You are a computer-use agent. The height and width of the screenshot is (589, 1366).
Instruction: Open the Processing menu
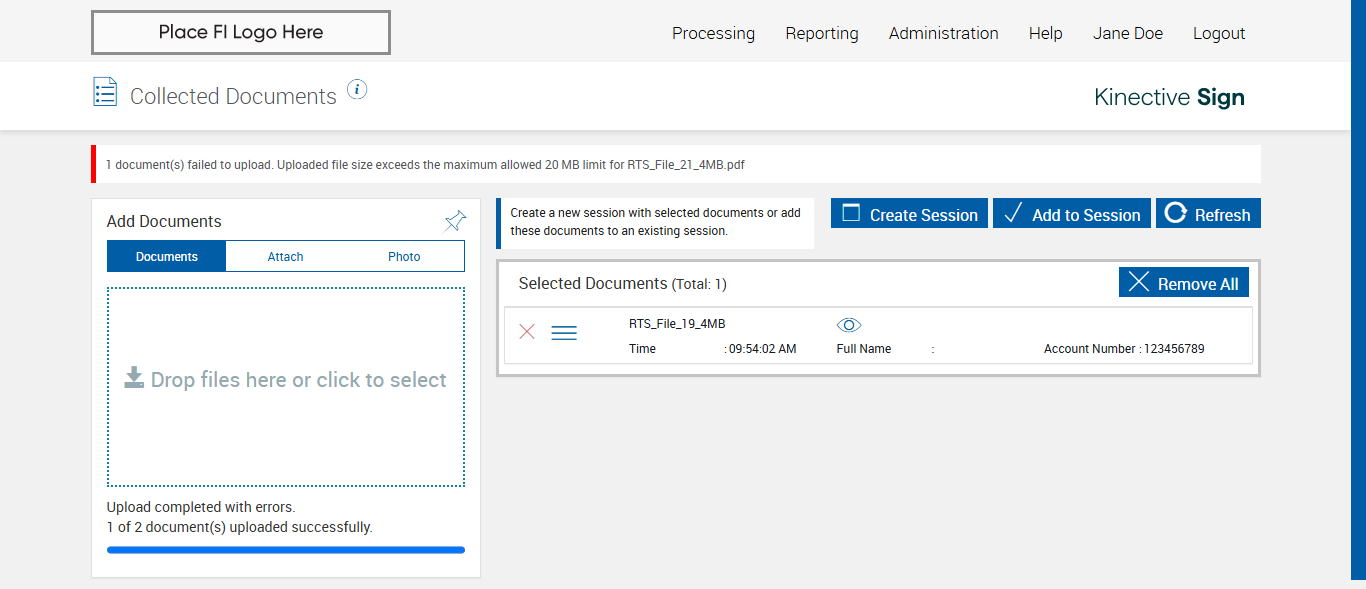713,33
